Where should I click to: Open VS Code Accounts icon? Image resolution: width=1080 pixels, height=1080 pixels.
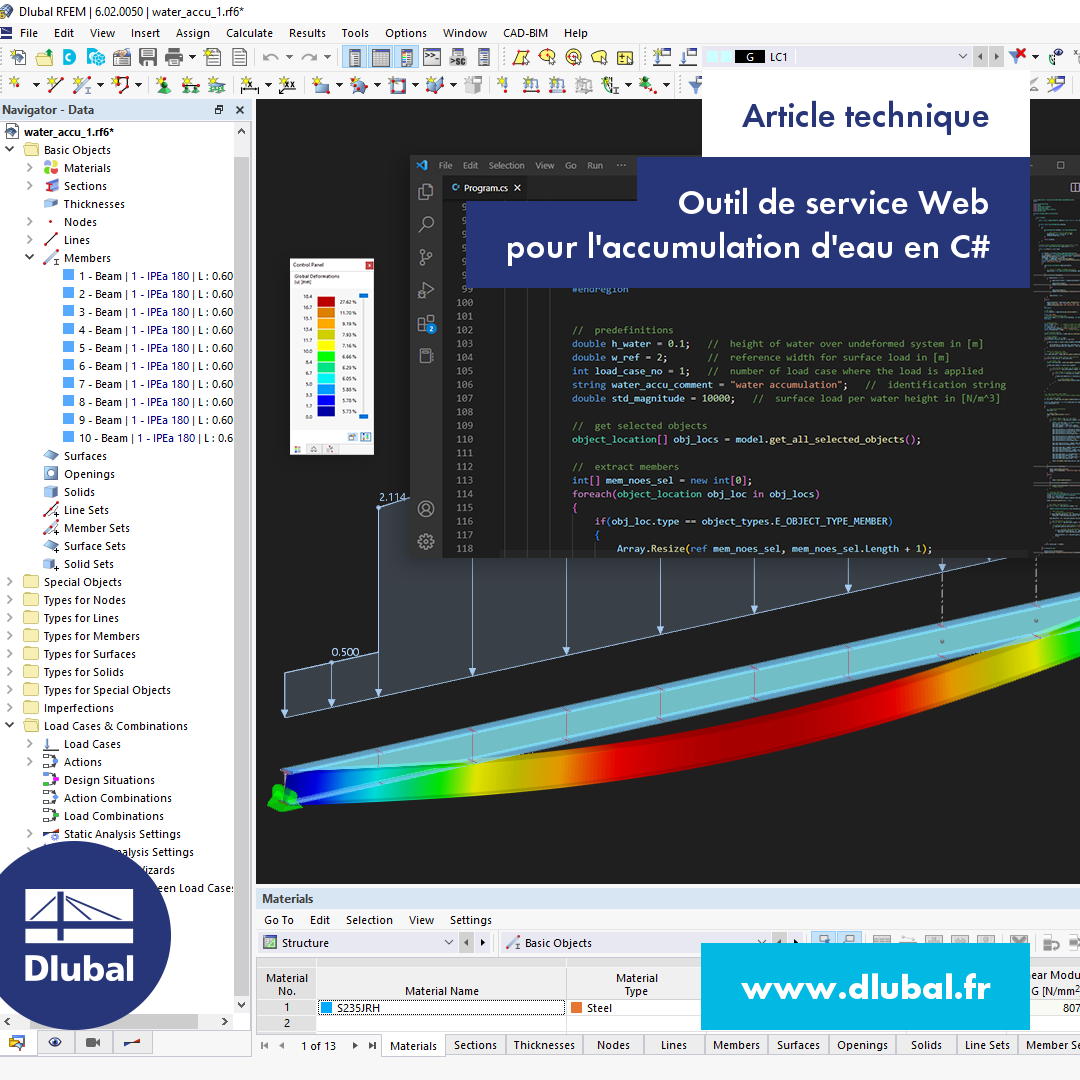(x=426, y=509)
